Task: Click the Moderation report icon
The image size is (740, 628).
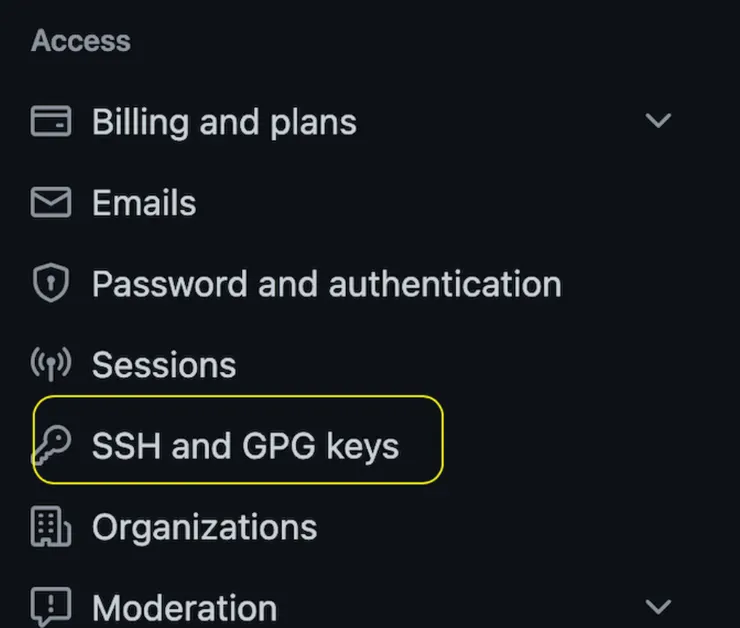Action: pyautogui.click(x=51, y=606)
